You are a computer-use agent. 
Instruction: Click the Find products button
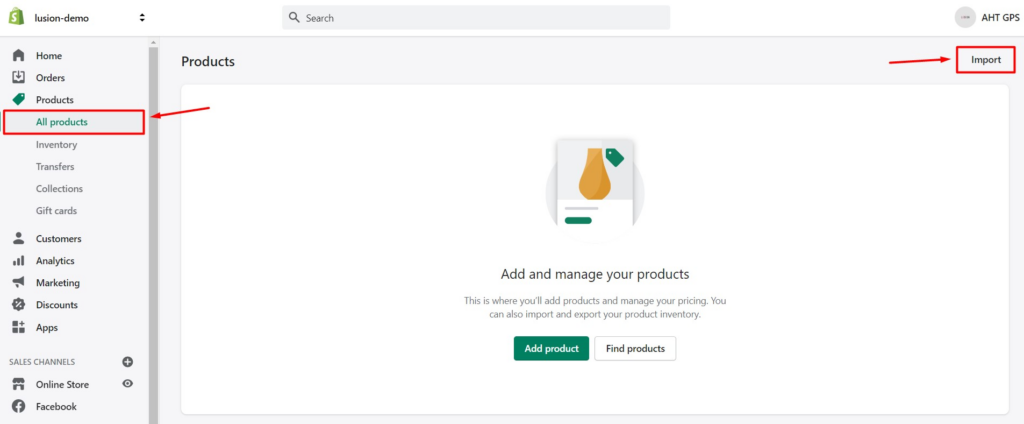pyautogui.click(x=635, y=348)
